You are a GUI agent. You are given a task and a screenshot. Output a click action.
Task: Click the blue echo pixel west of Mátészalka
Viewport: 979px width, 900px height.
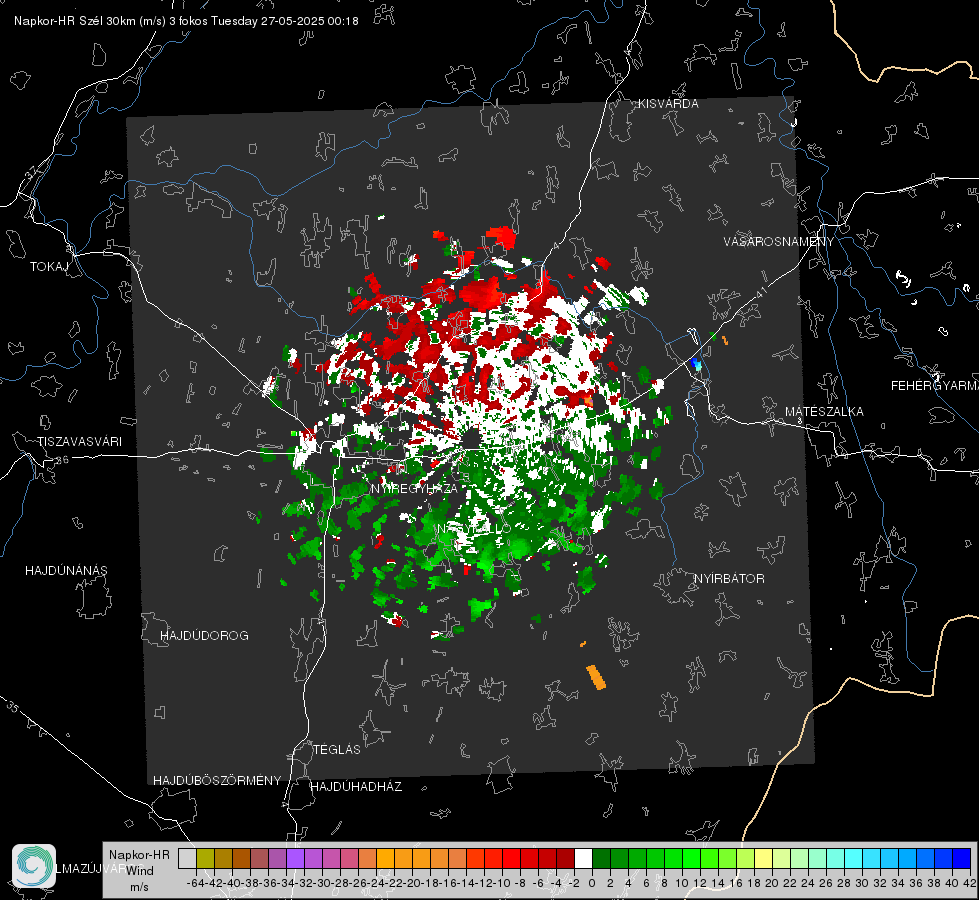pos(696,363)
